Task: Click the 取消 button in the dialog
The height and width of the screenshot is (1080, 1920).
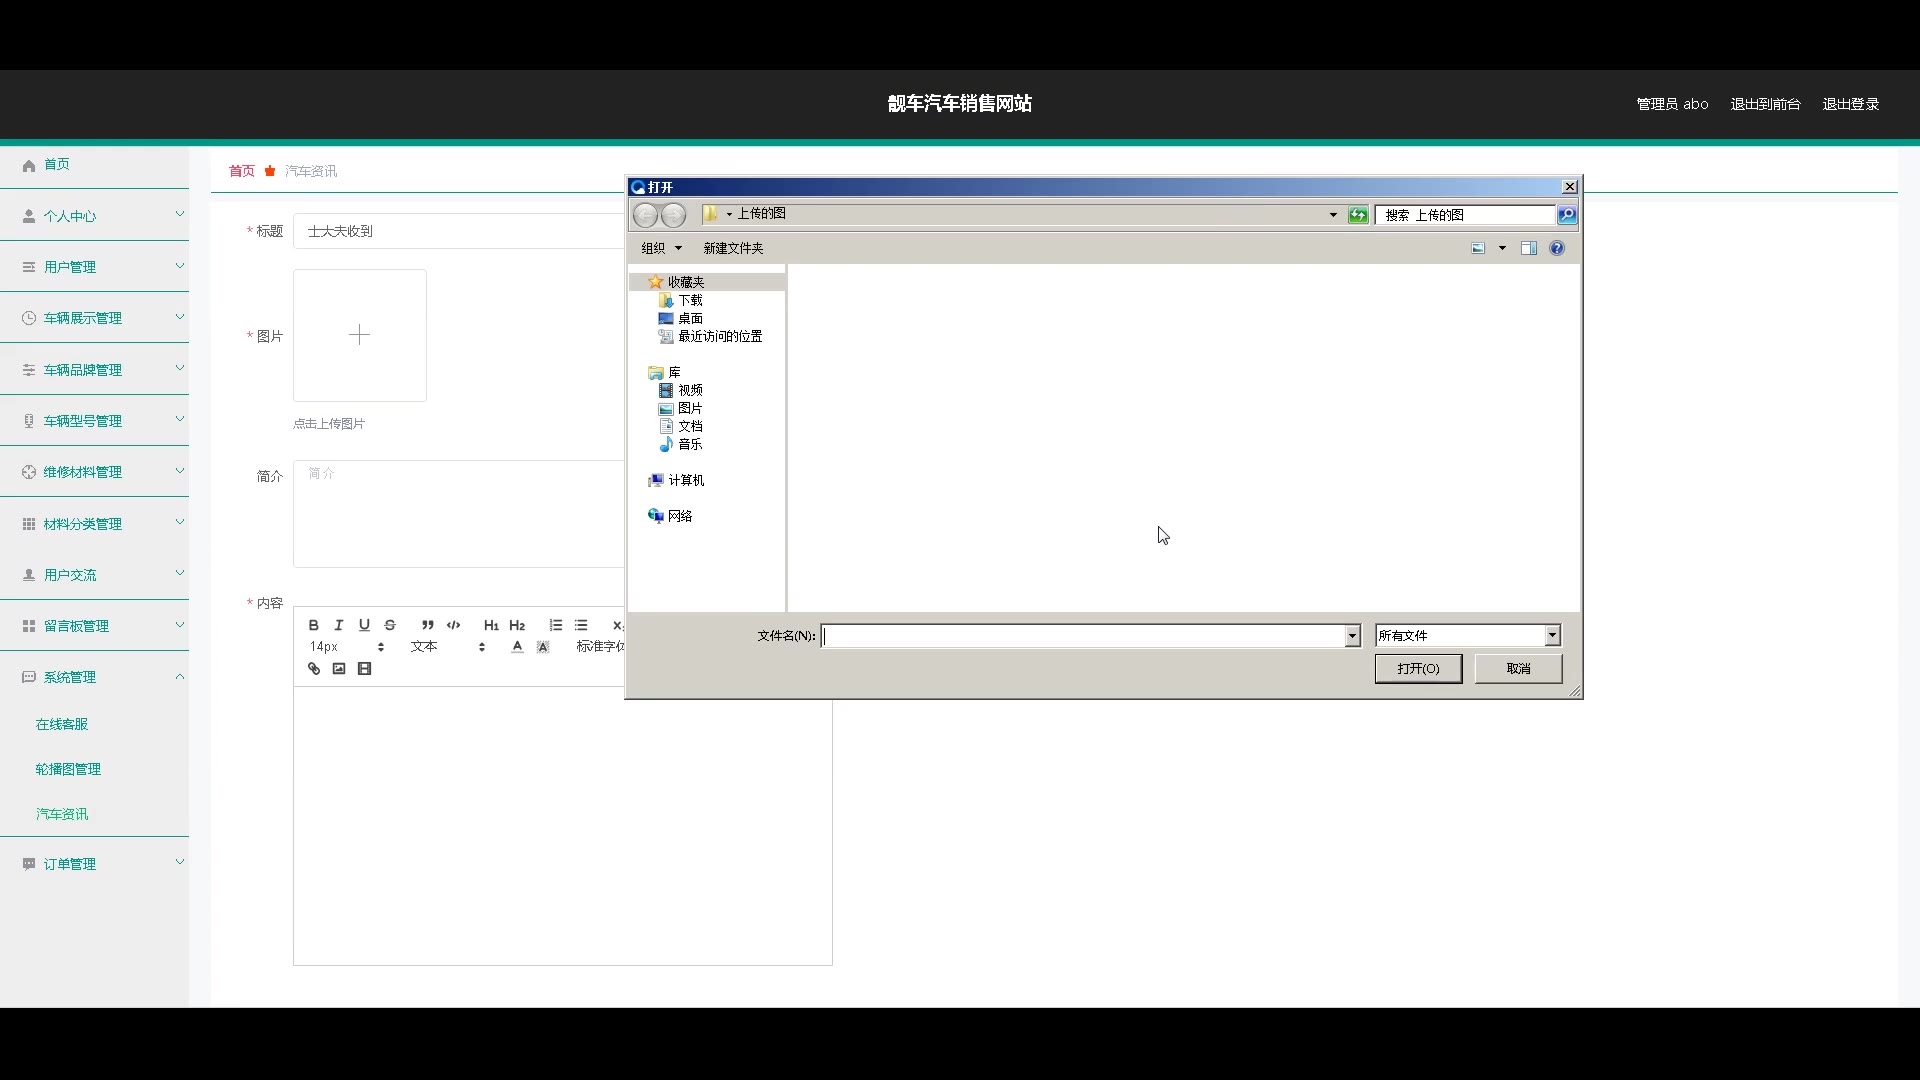Action: point(1518,669)
